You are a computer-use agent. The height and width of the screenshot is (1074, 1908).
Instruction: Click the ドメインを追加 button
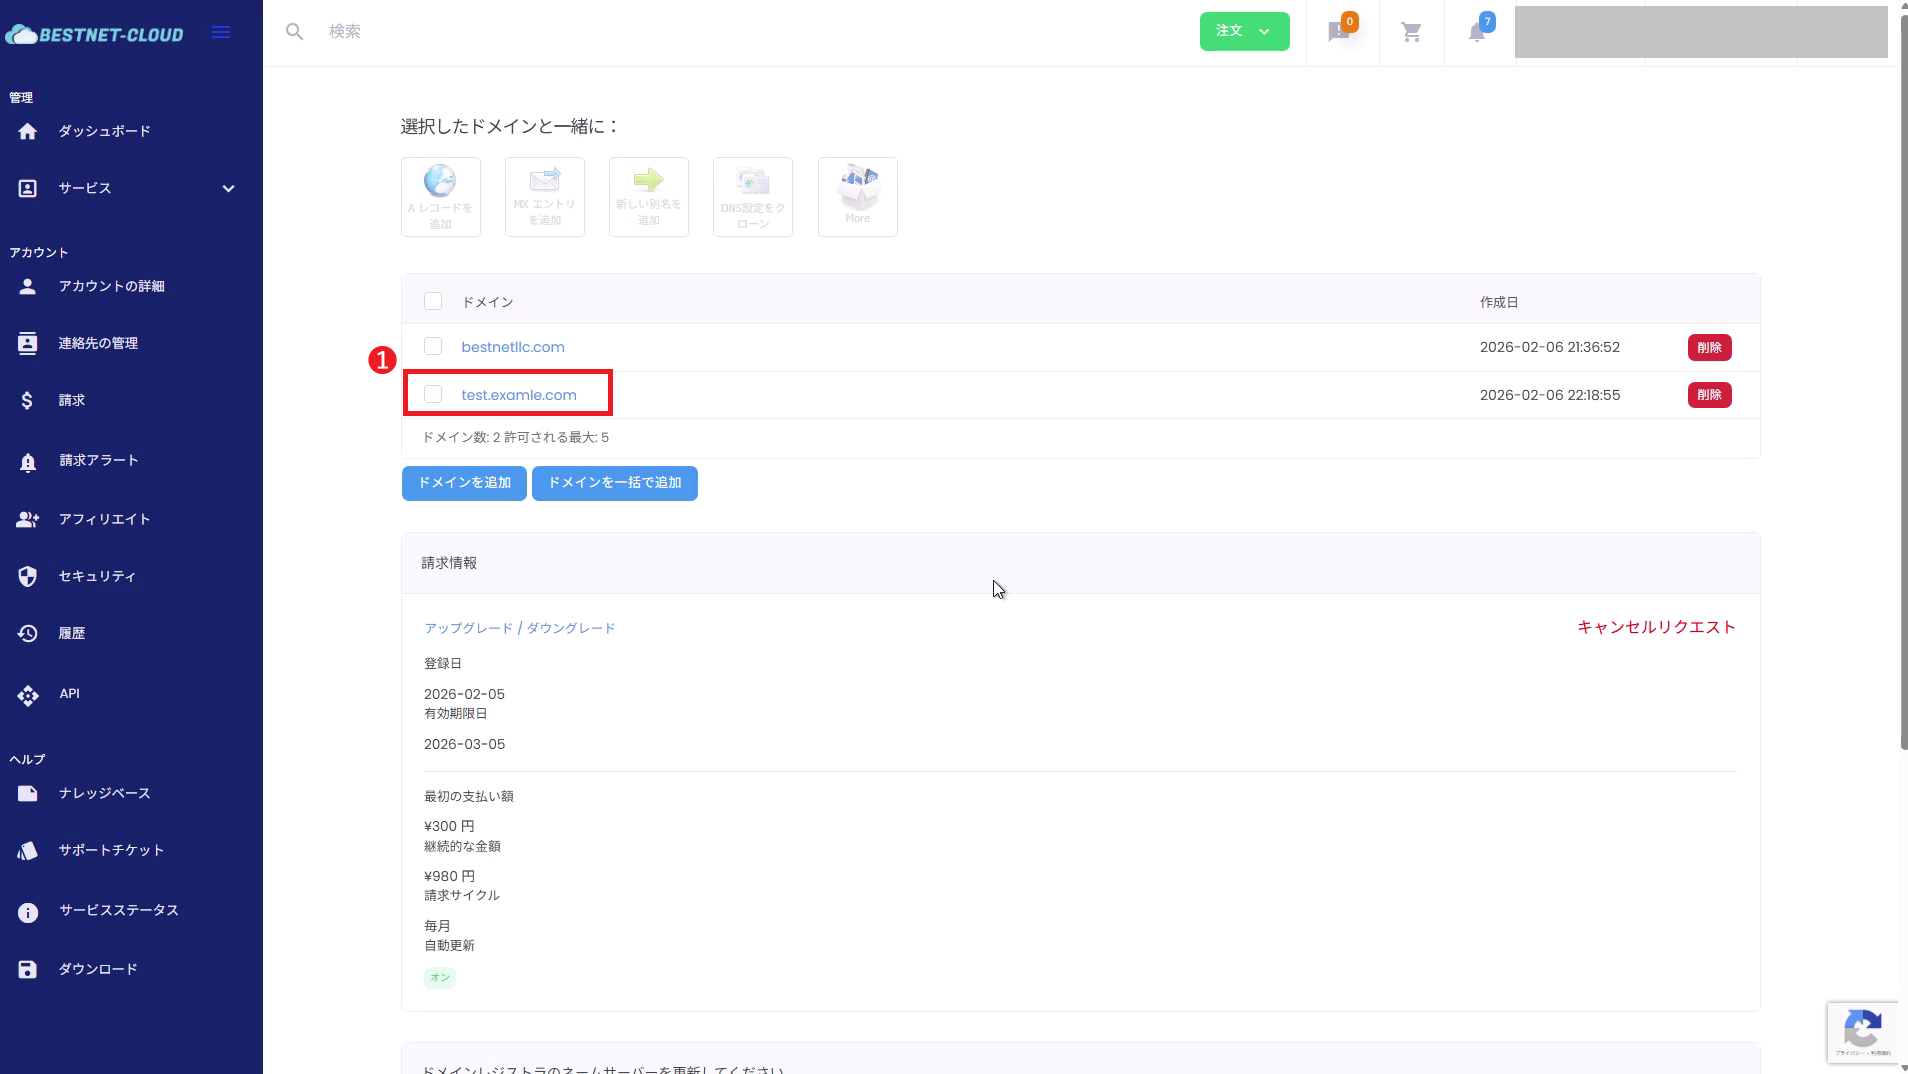click(x=464, y=483)
